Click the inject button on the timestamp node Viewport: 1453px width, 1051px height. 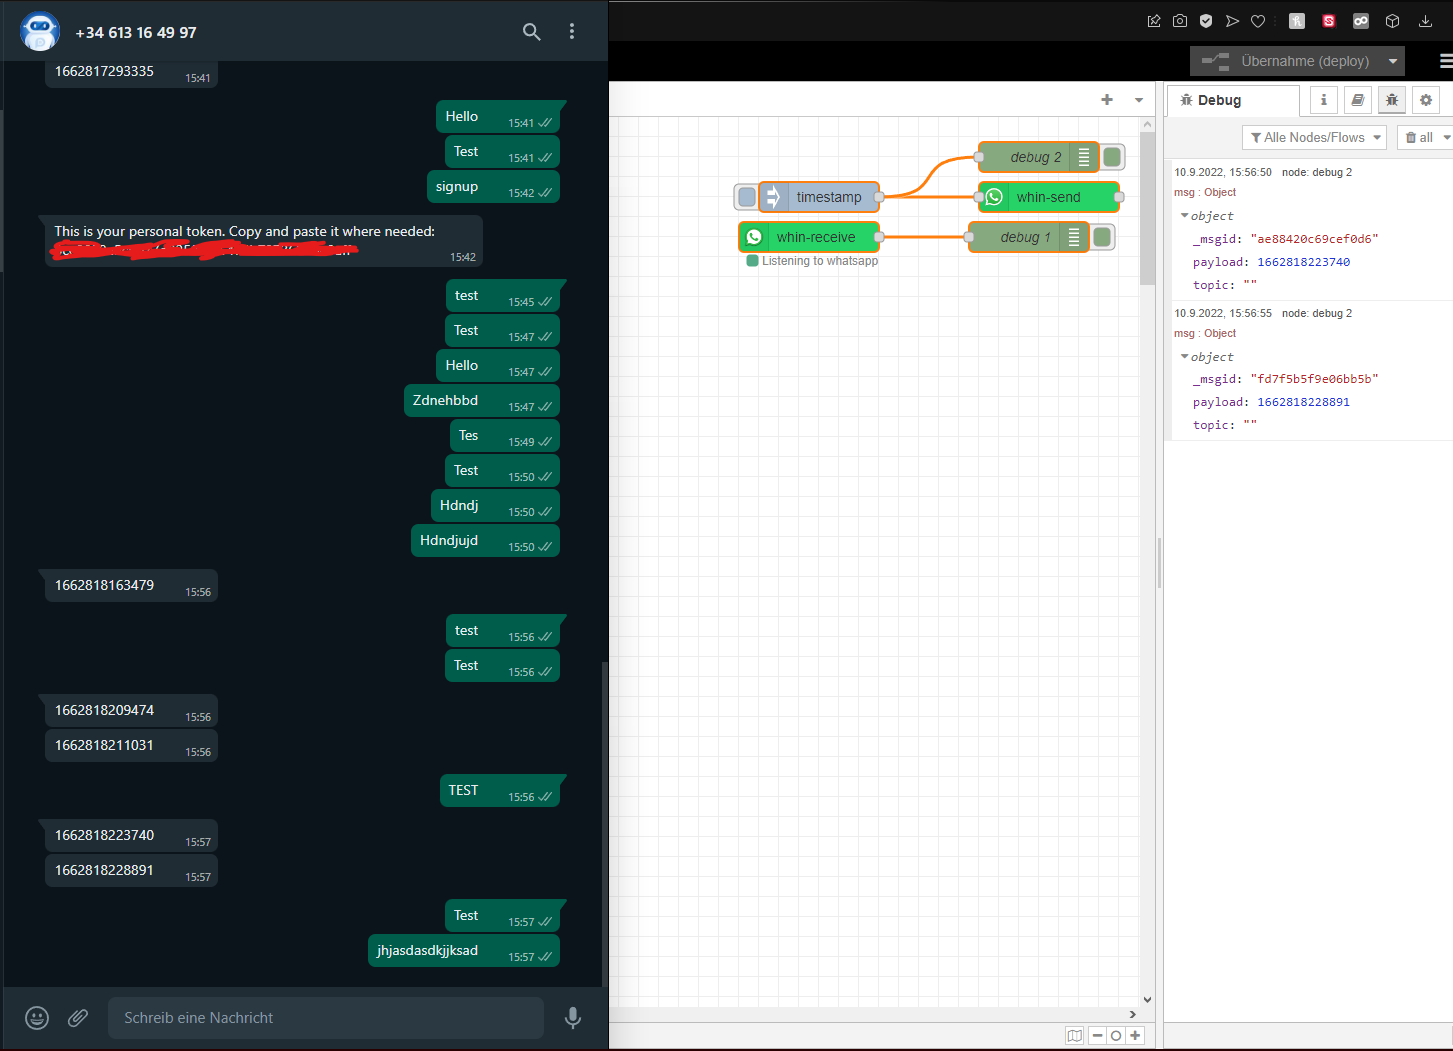click(746, 196)
